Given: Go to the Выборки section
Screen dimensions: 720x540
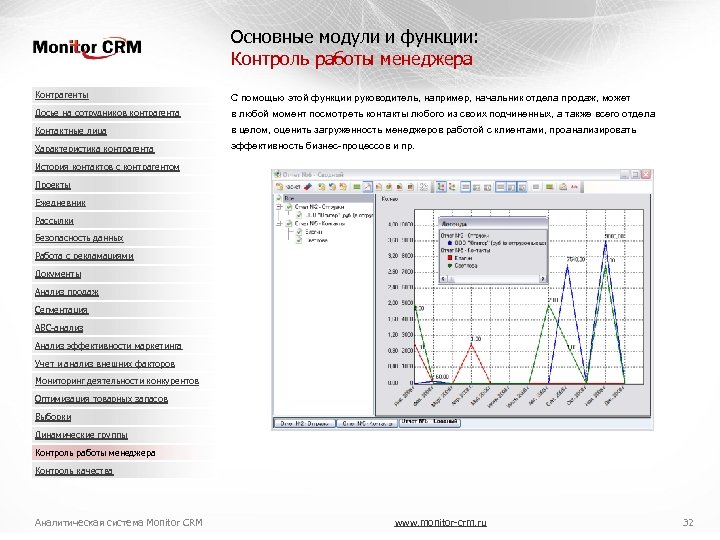Looking at the screenshot, I should [53, 416].
